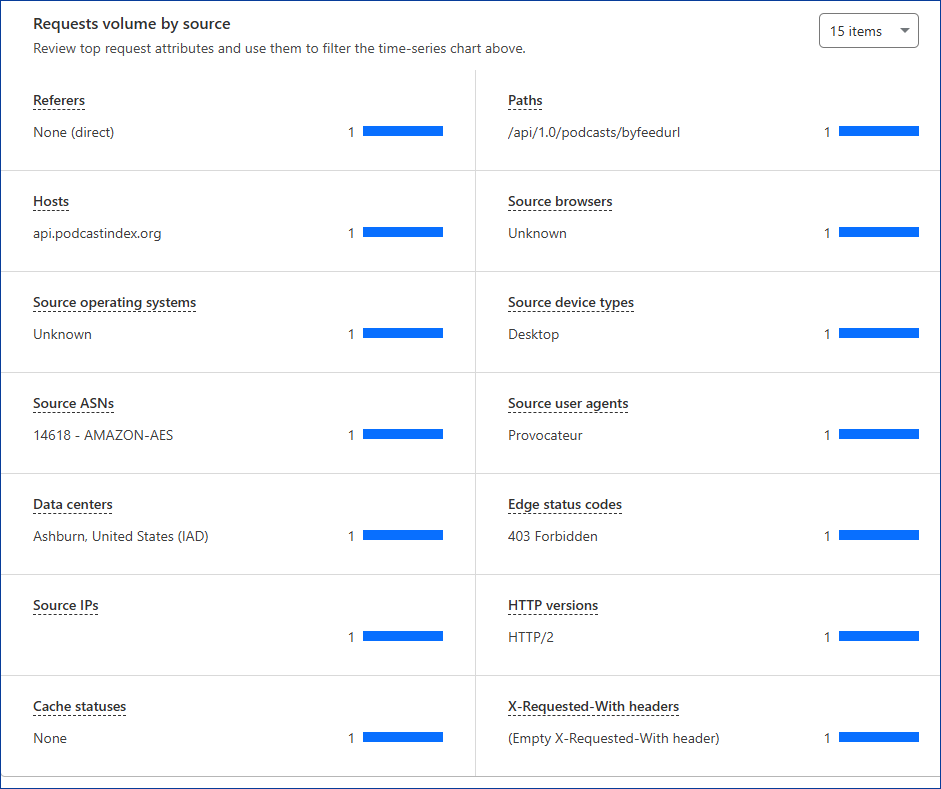The height and width of the screenshot is (789, 941).
Task: Click the HTTP versions heading
Action: (552, 606)
